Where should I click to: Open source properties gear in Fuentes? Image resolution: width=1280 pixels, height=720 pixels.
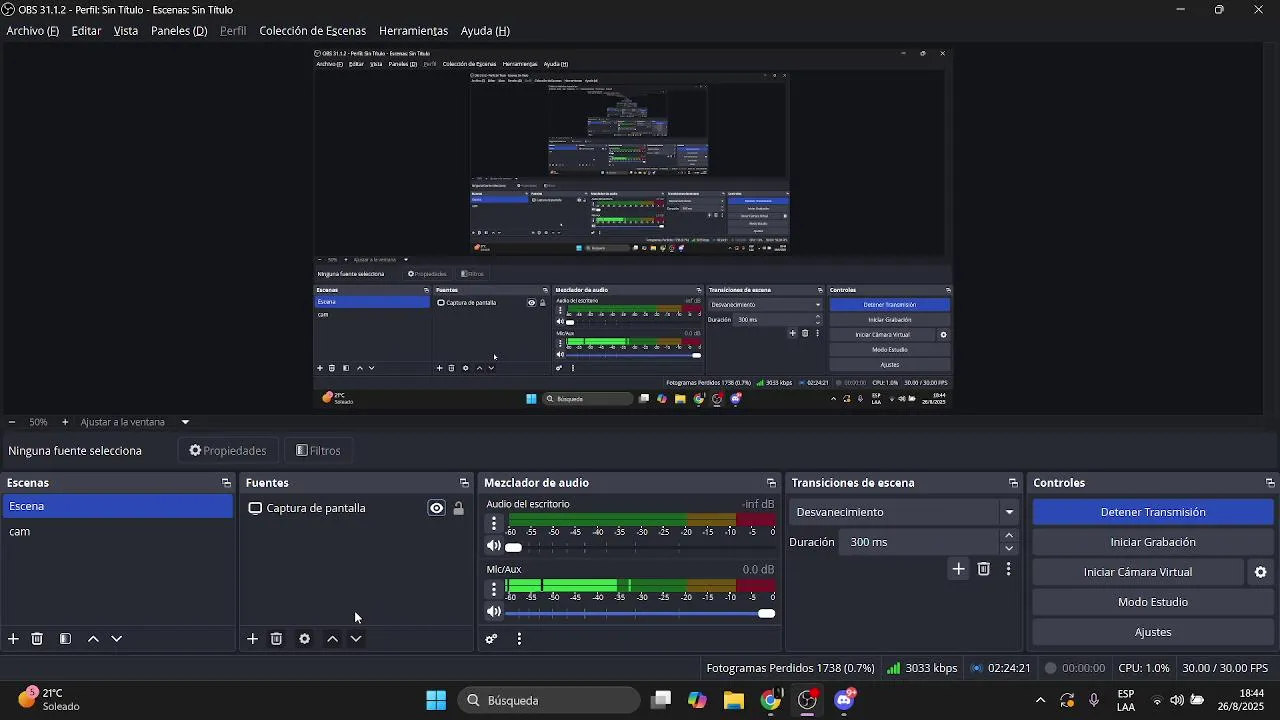coord(305,639)
